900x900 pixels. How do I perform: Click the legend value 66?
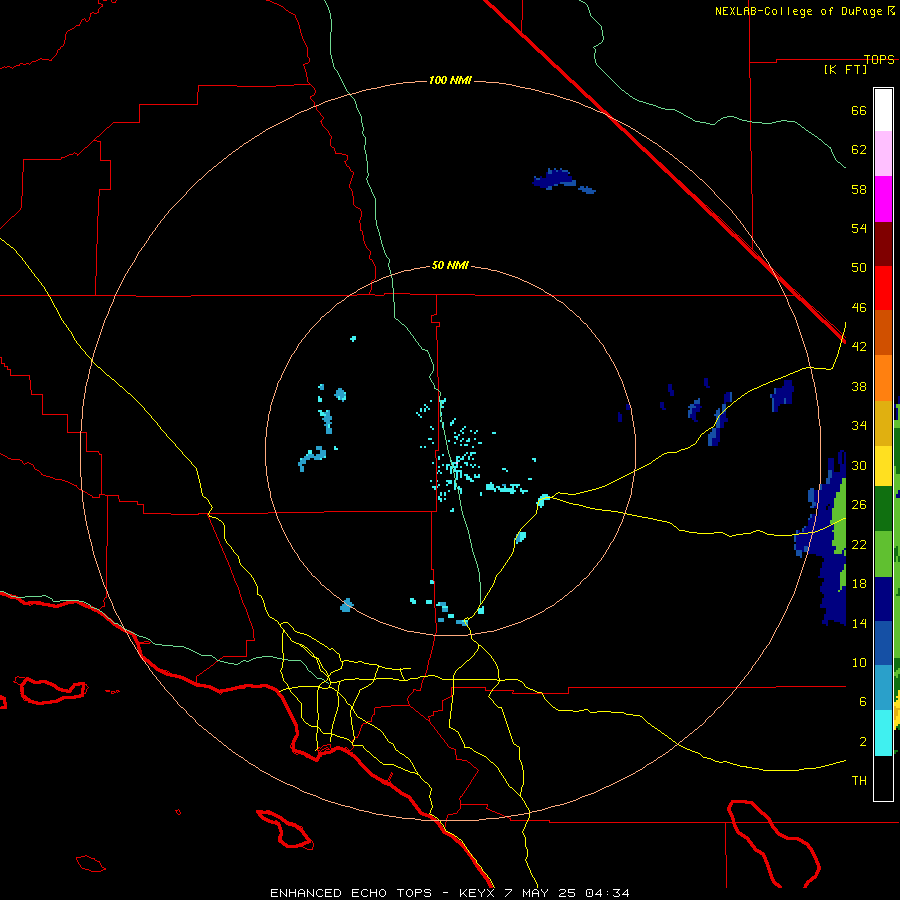point(859,110)
